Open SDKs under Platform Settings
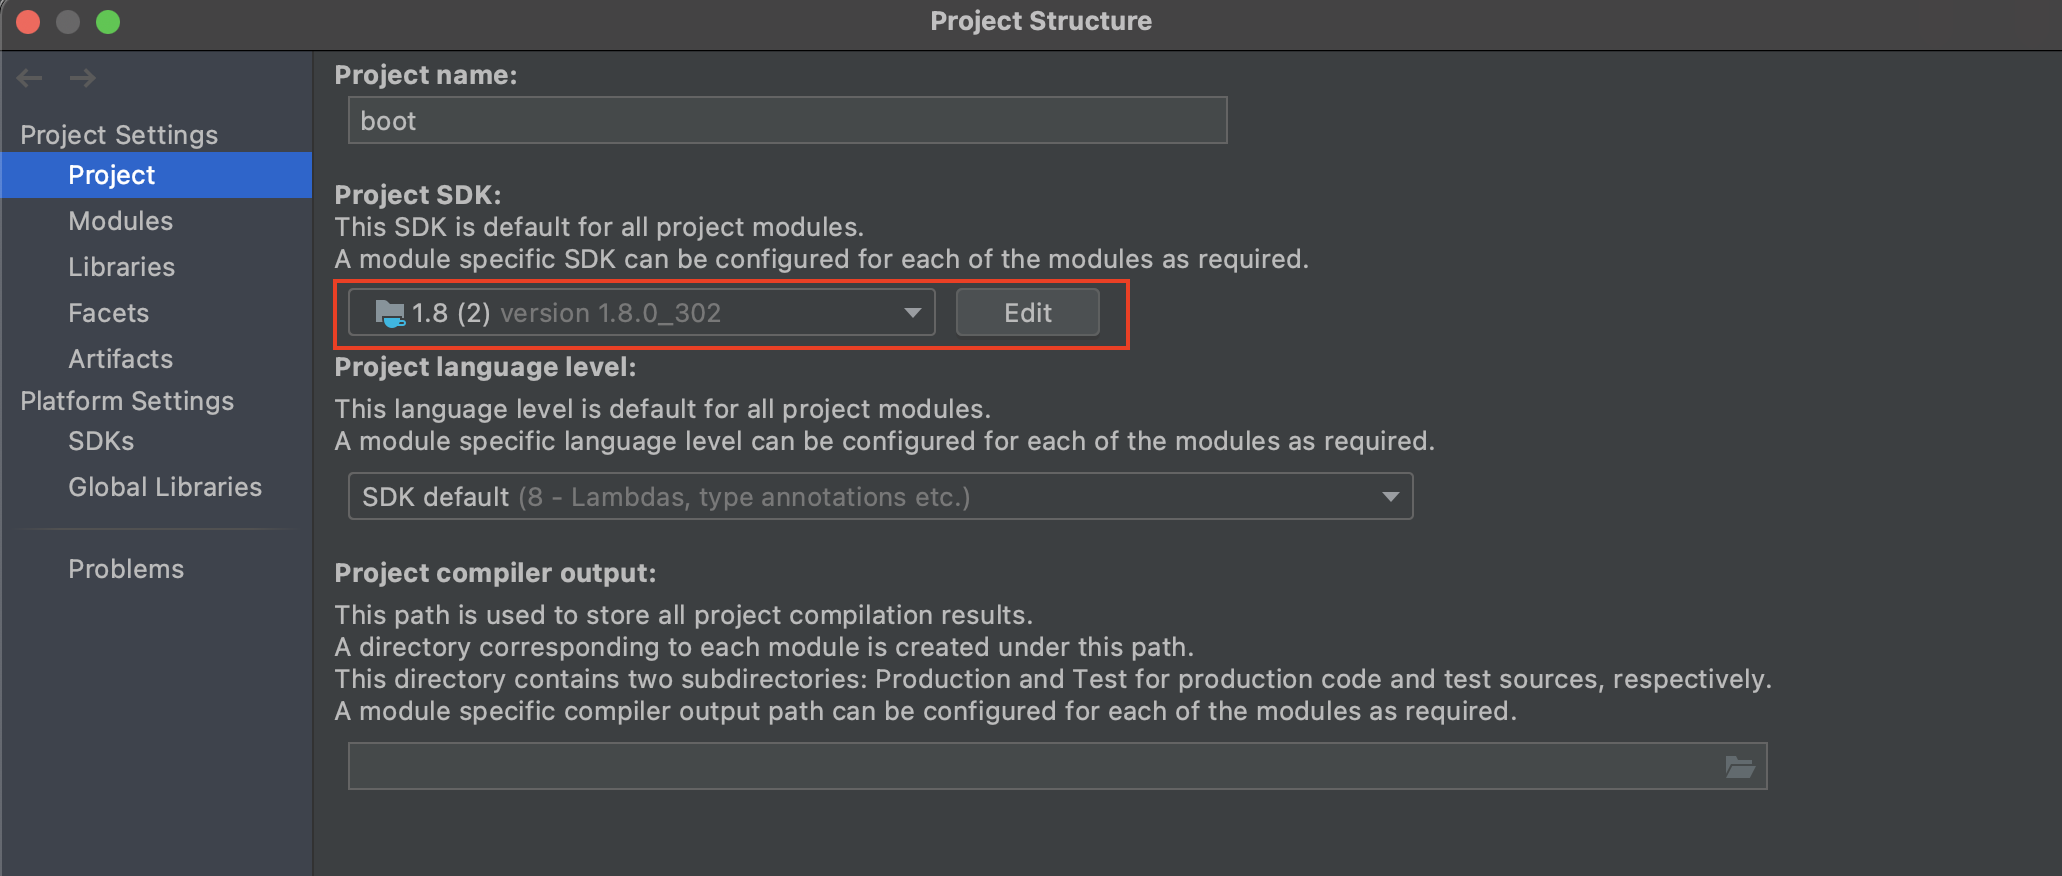This screenshot has height=876, width=2062. tap(101, 441)
